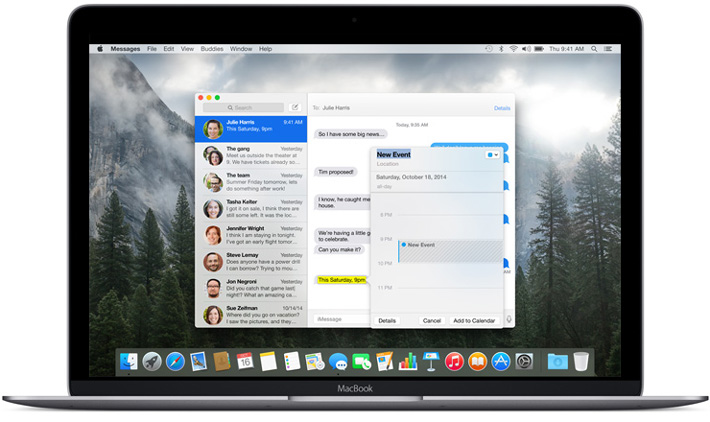Open Contacts from the Dock
The height and width of the screenshot is (422, 710).
(x=222, y=362)
